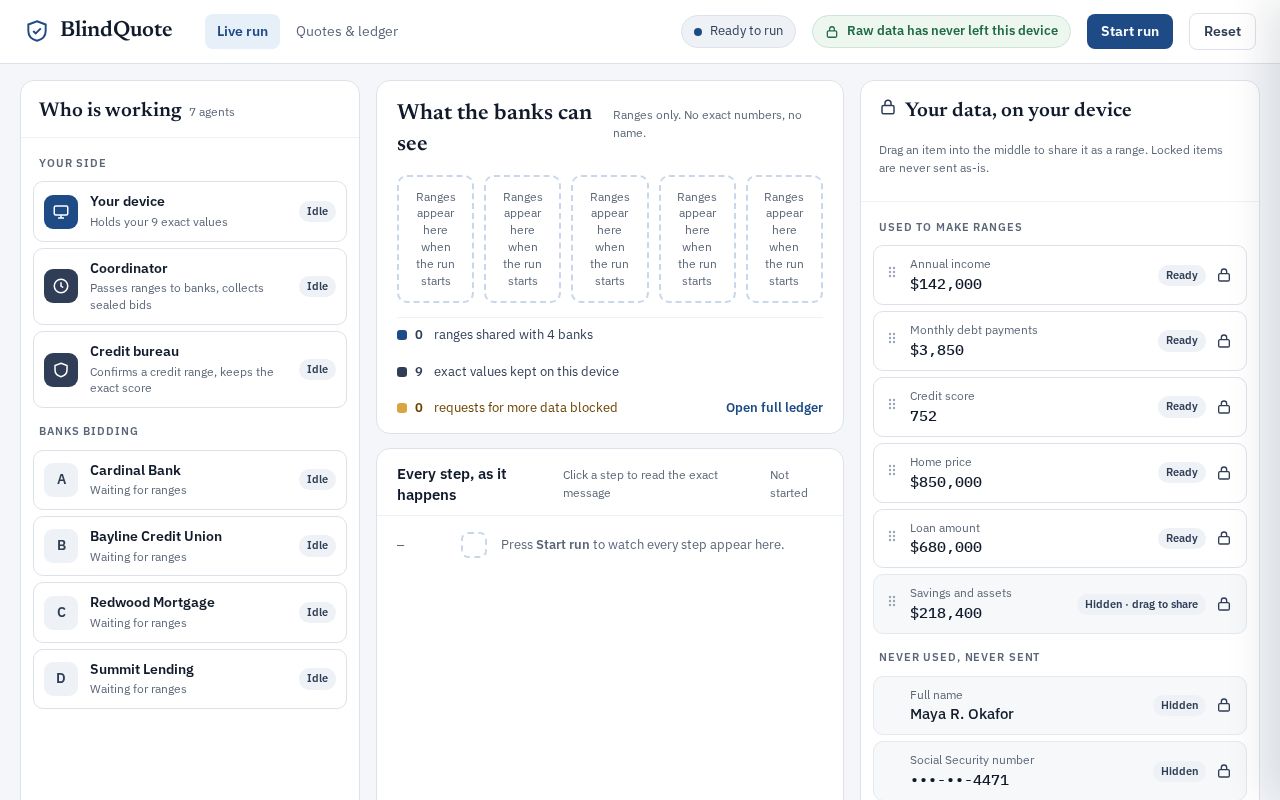Click the Monthly debt payments drag handle
The image size is (1280, 800).
[892, 339]
